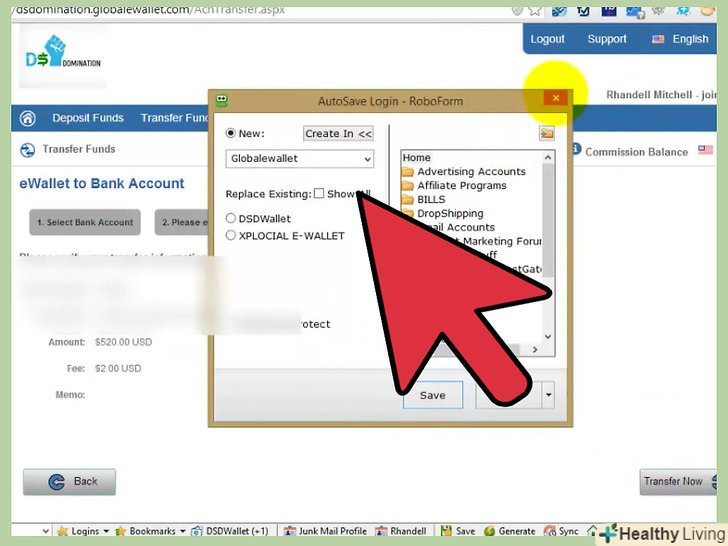Click folder list scroll right arrow
728x546 pixels.
535,350
